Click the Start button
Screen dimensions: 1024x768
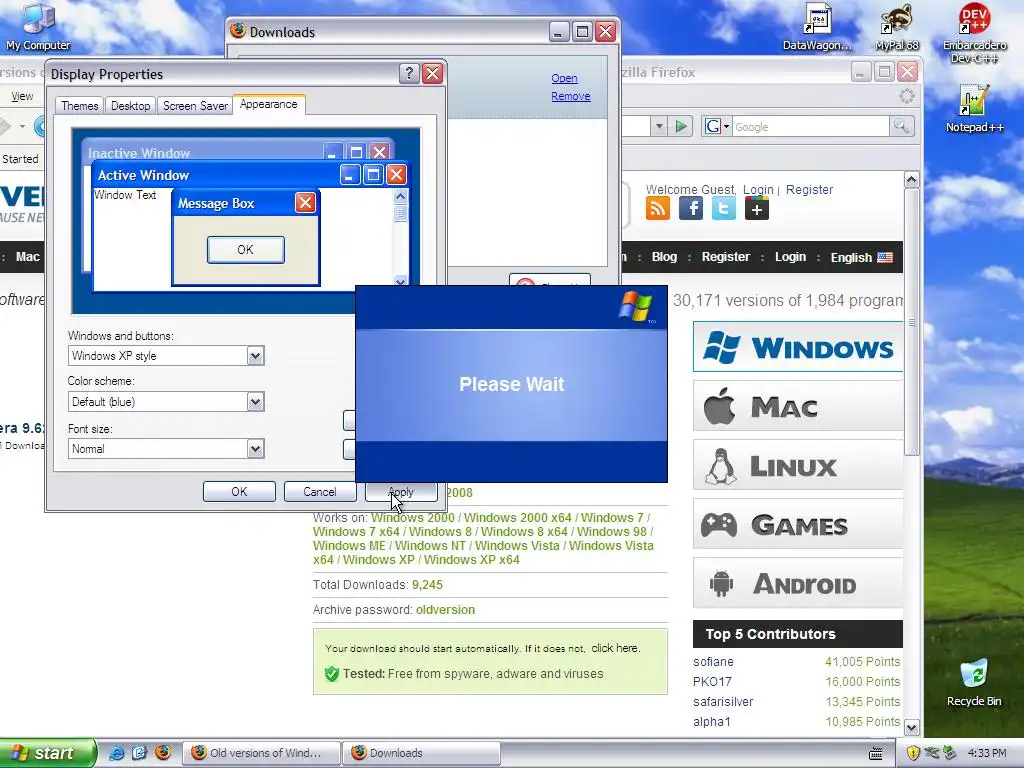pyautogui.click(x=47, y=753)
